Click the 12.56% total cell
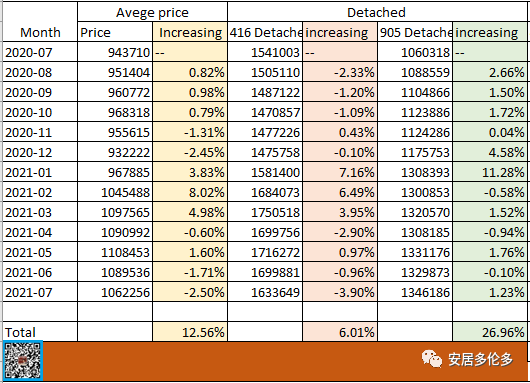Image resolution: width=530 pixels, height=383 pixels. pyautogui.click(x=190, y=332)
